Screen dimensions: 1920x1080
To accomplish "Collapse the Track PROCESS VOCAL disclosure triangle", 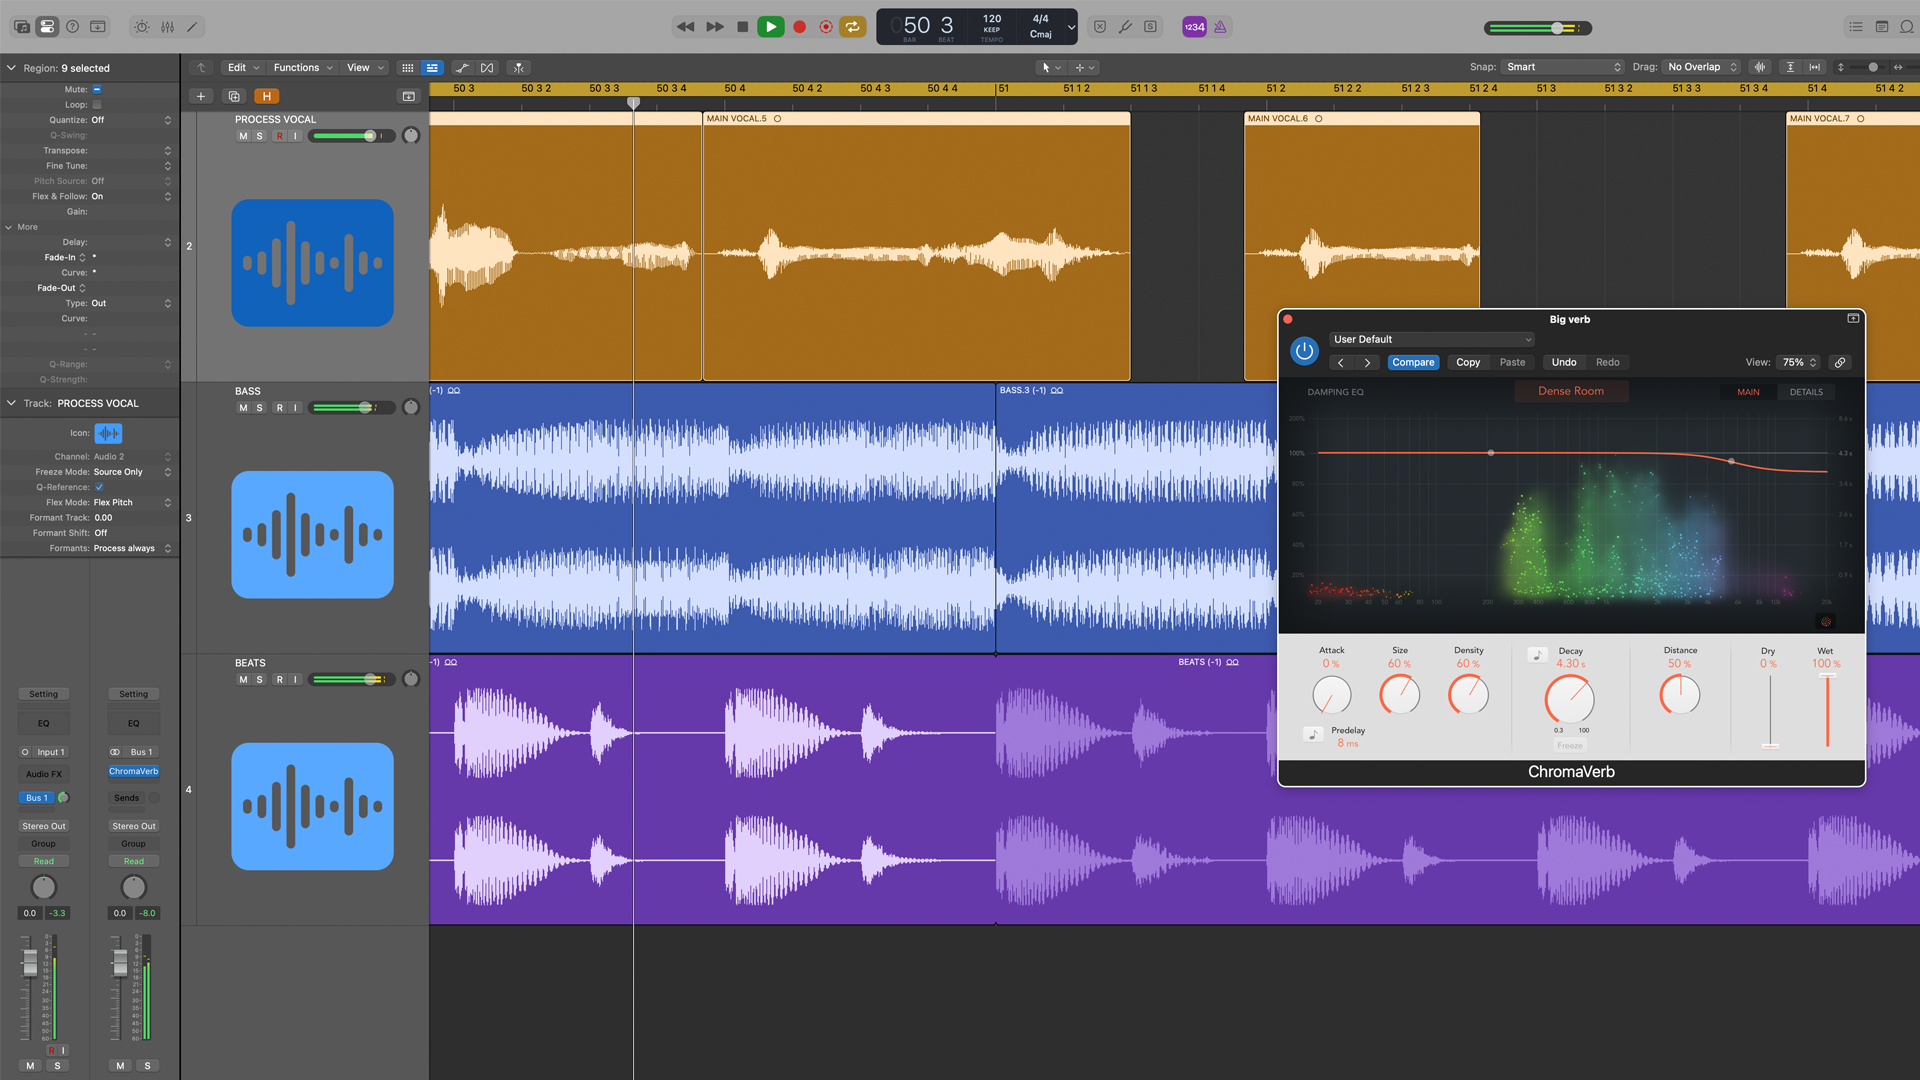I will (11, 403).
